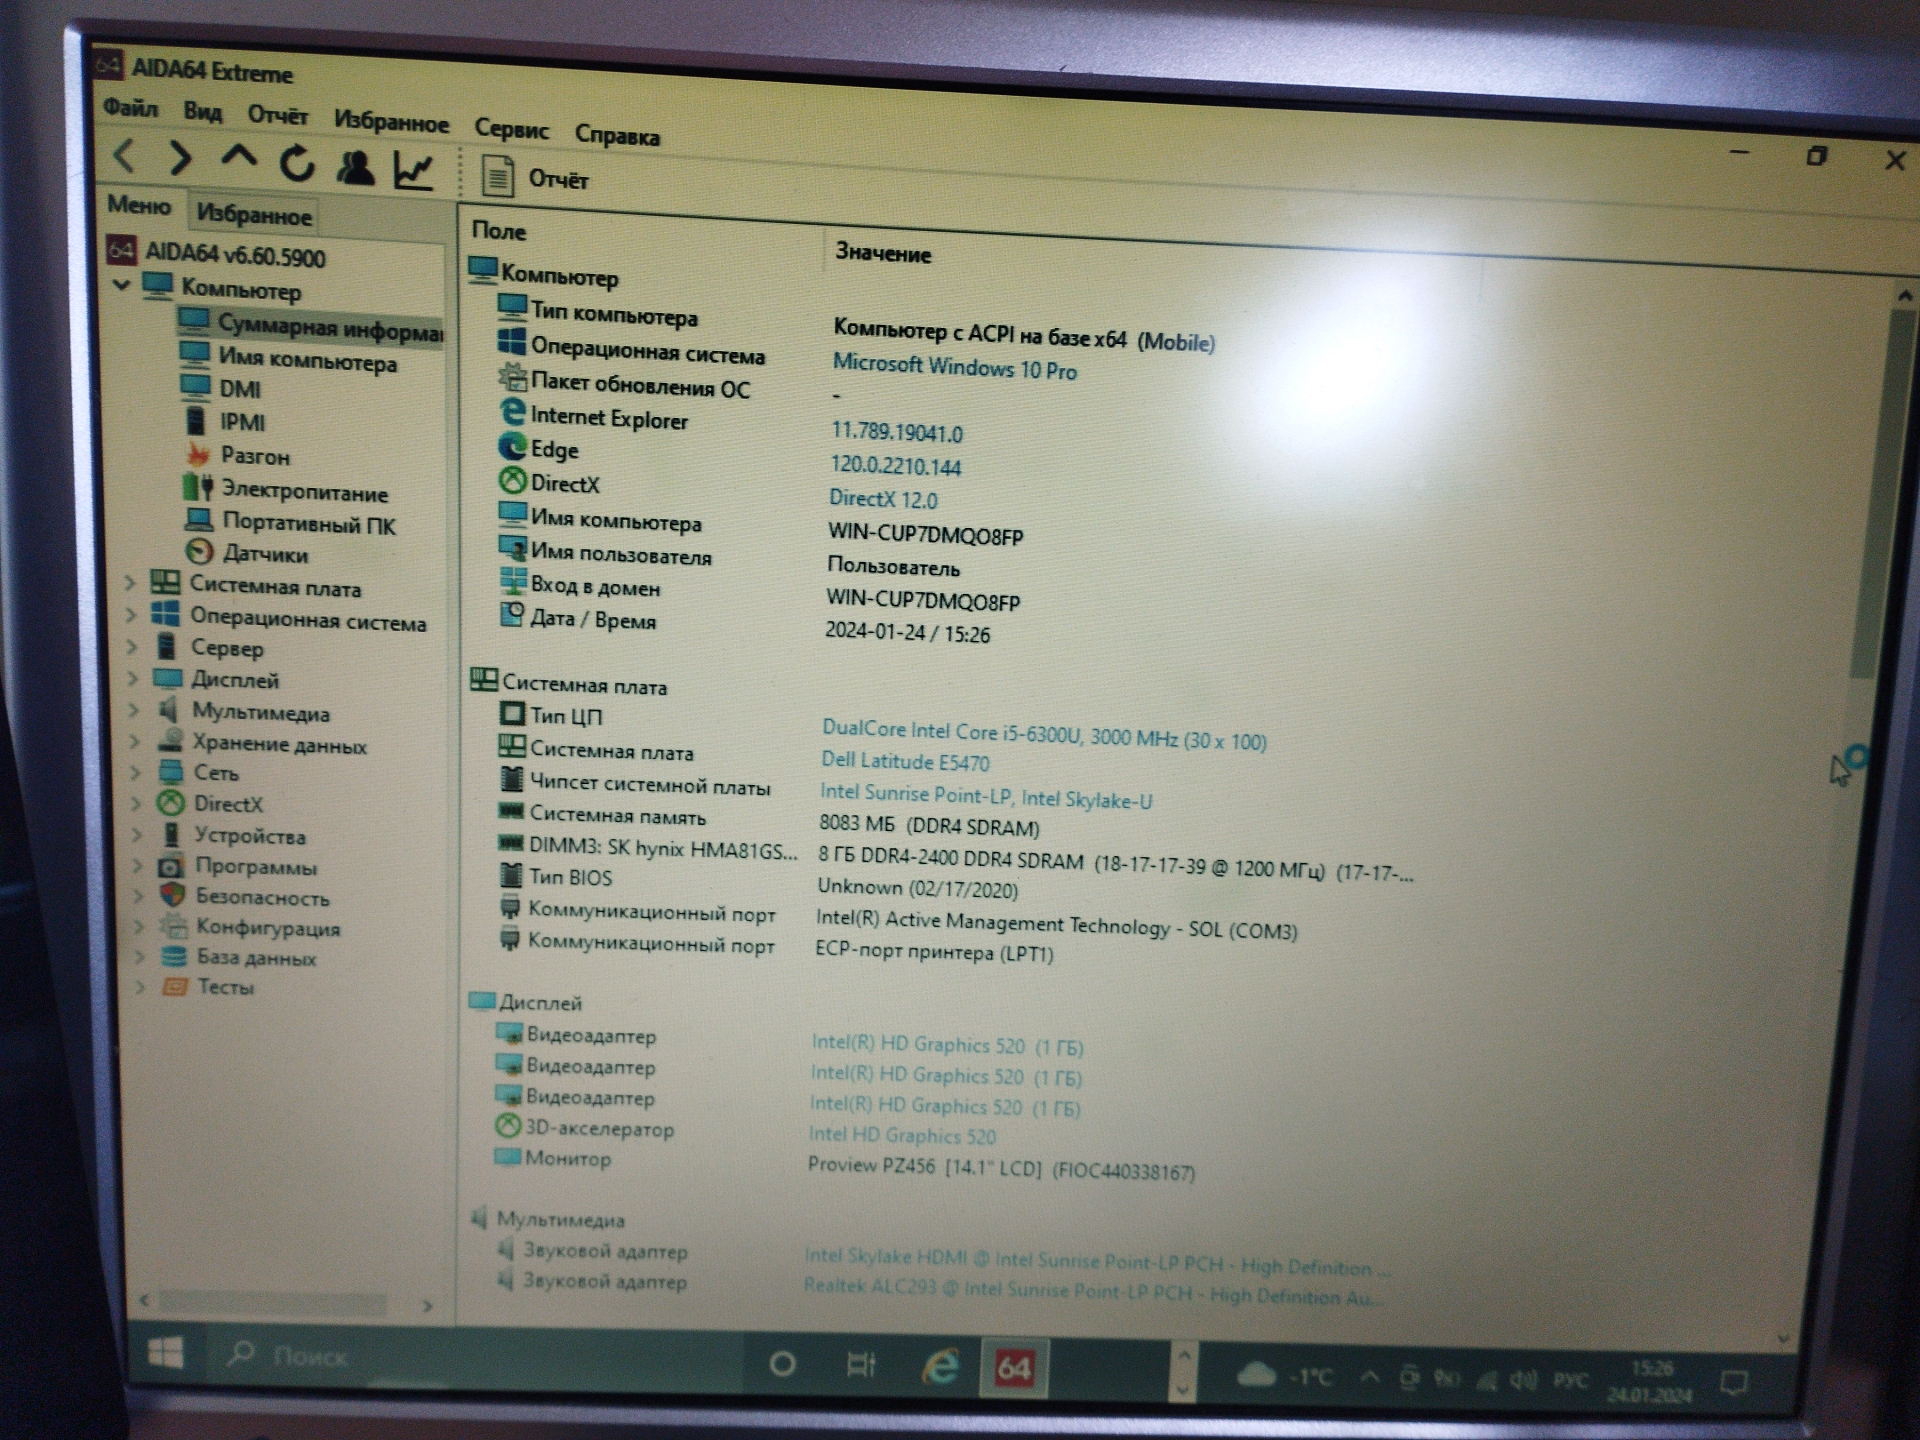
Task: Click the Безопасность shield icon
Action: click(173, 895)
